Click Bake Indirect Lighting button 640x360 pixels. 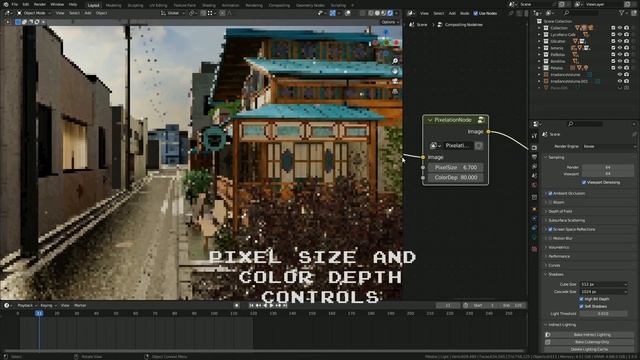click(x=592, y=334)
